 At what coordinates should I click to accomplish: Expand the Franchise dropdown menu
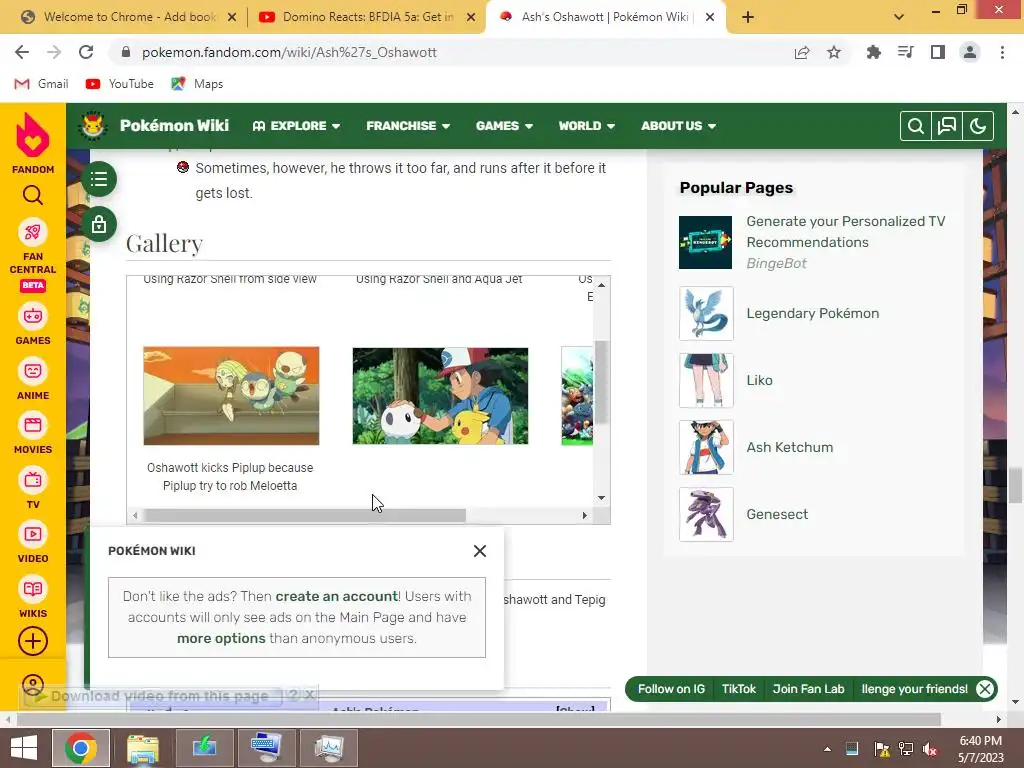click(408, 126)
